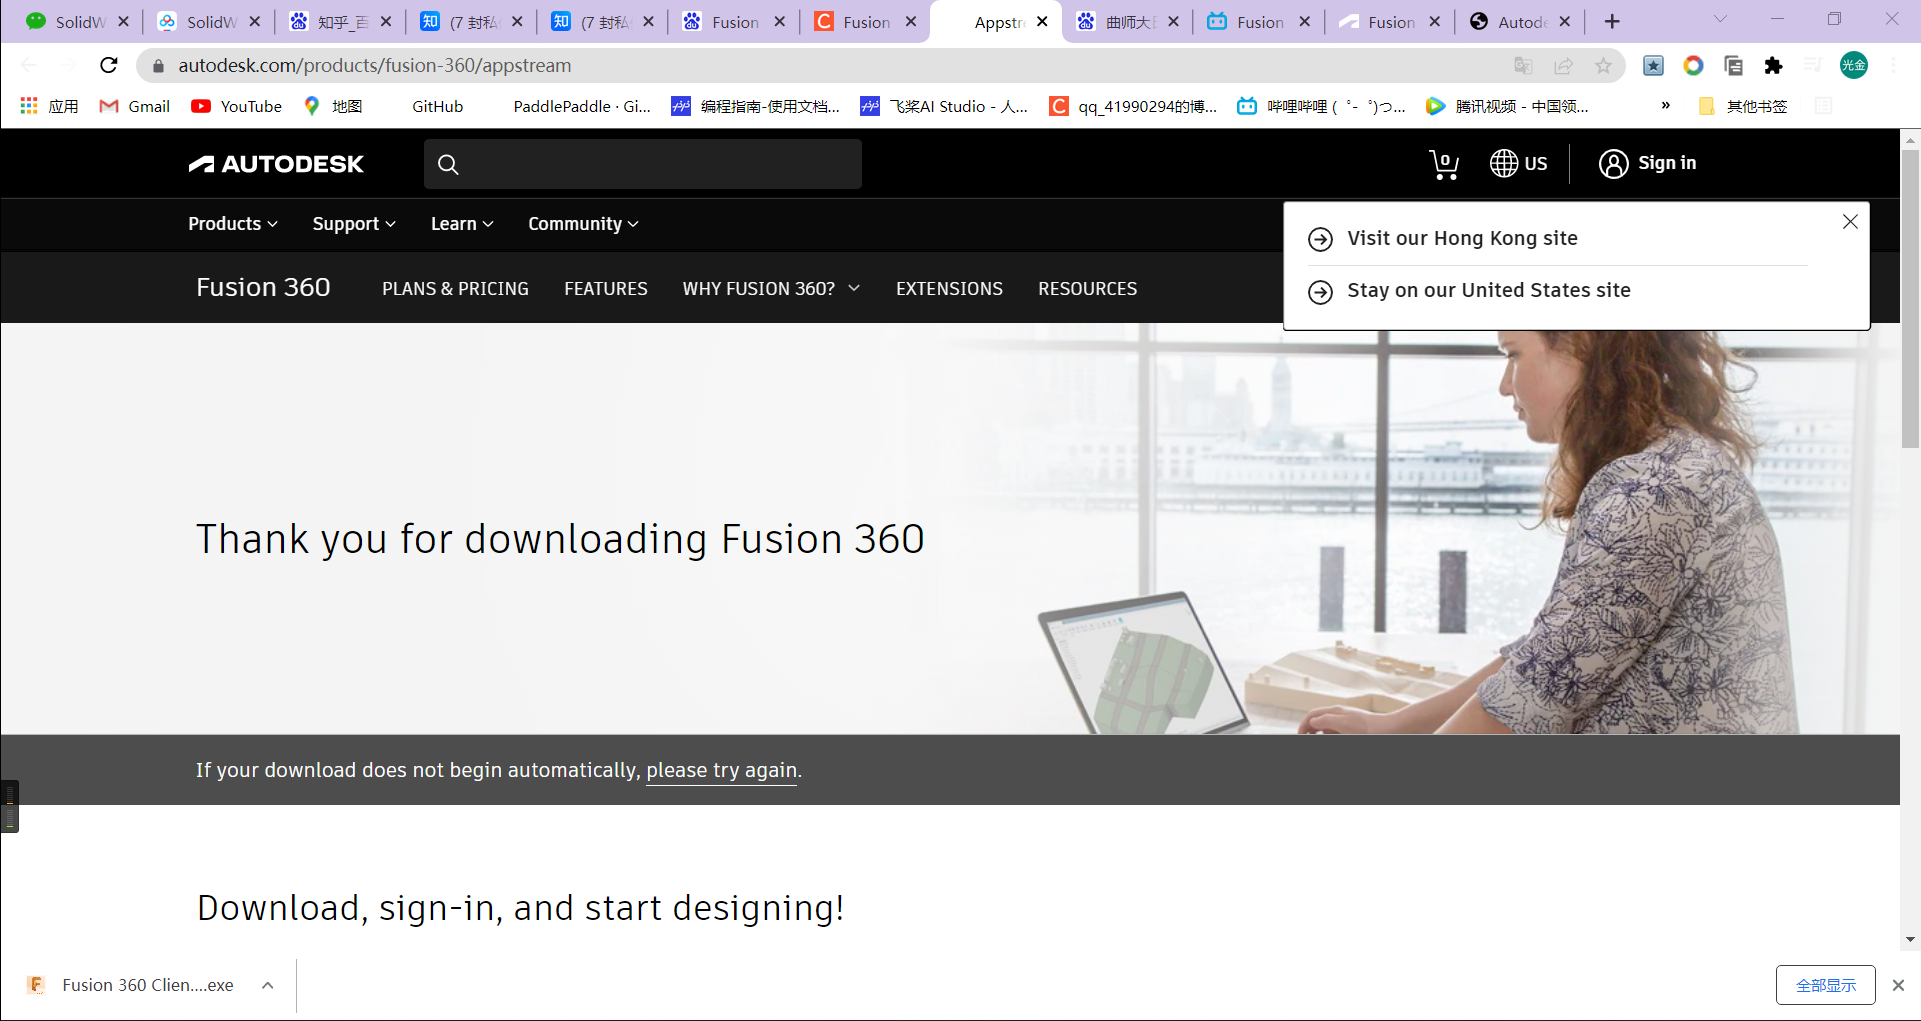Click the translate icon in address bar
The image size is (1921, 1021).
(x=1523, y=65)
